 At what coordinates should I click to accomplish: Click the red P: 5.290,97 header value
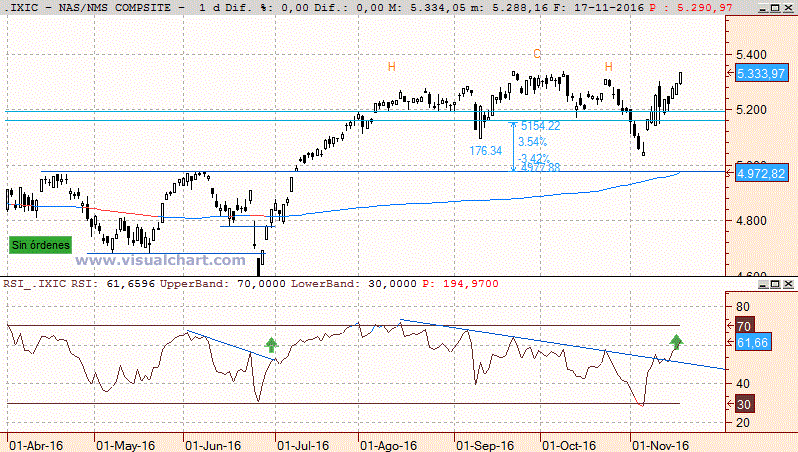691,8
